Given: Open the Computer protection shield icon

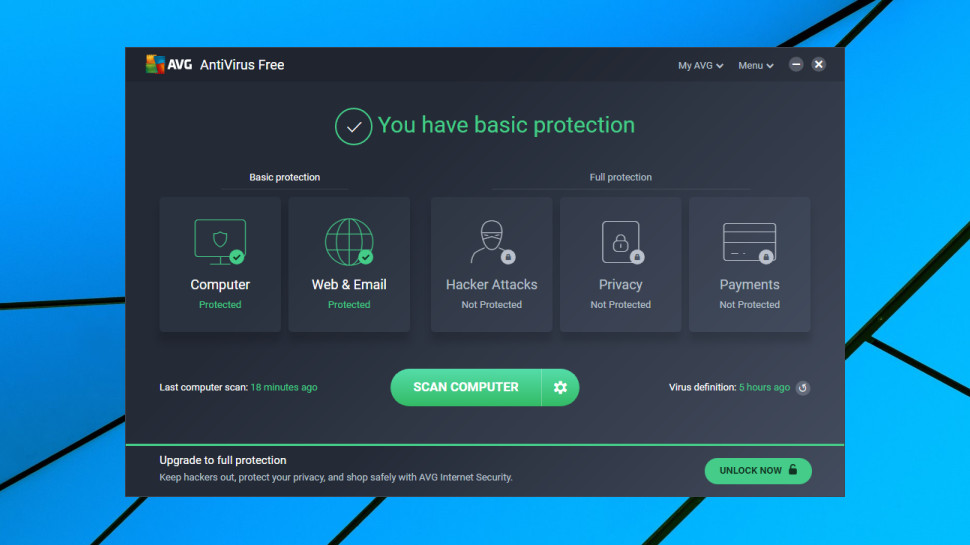Looking at the screenshot, I should (220, 241).
